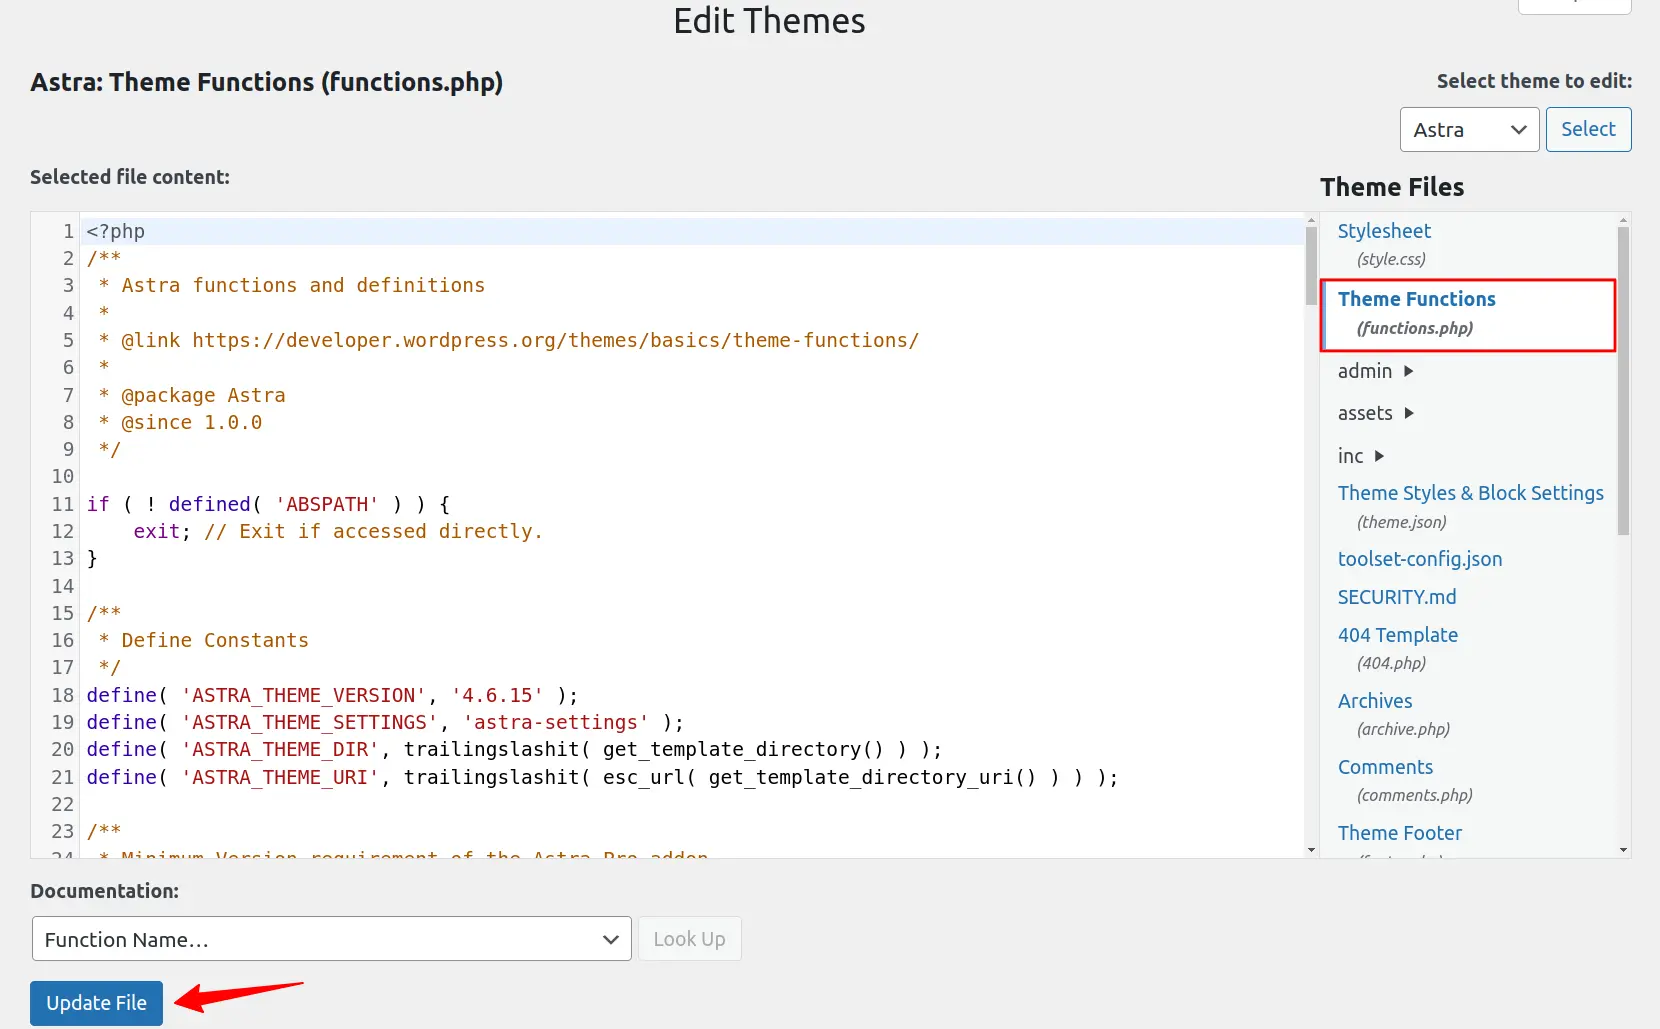The image size is (1660, 1029).
Task: Click the Update File button
Action: click(96, 1003)
